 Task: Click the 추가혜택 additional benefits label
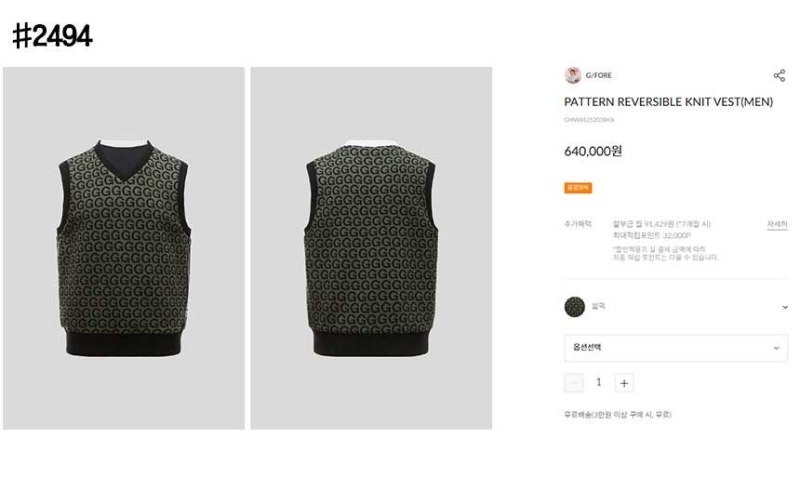(x=578, y=224)
